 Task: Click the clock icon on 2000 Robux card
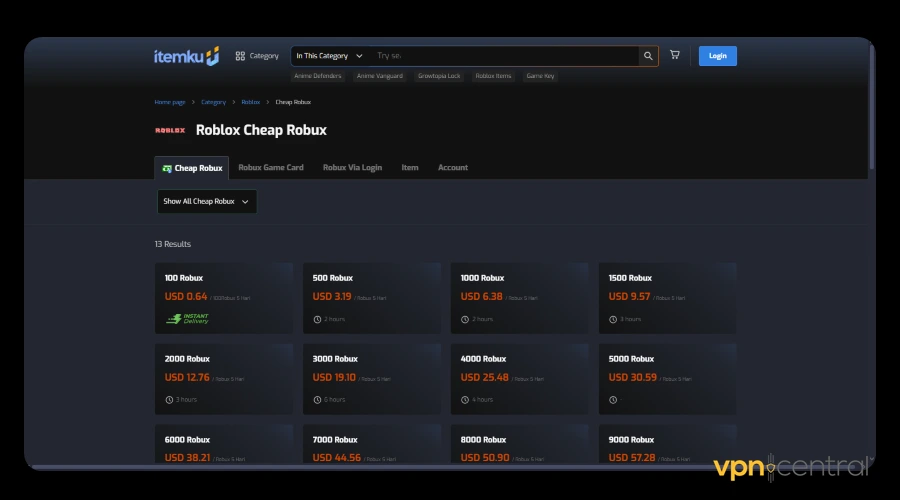(169, 400)
